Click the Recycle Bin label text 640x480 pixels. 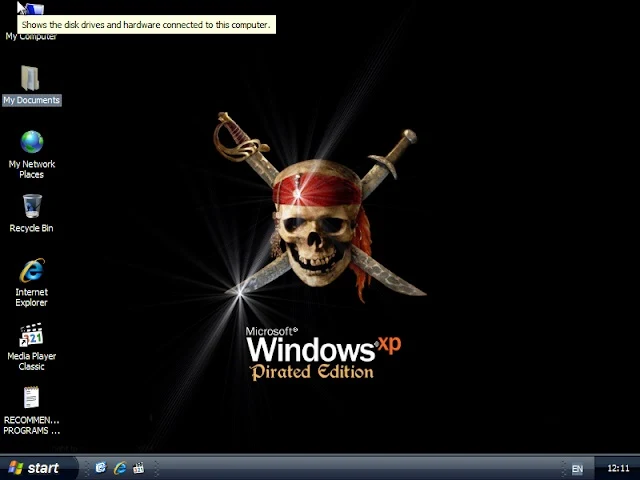pyautogui.click(x=31, y=228)
